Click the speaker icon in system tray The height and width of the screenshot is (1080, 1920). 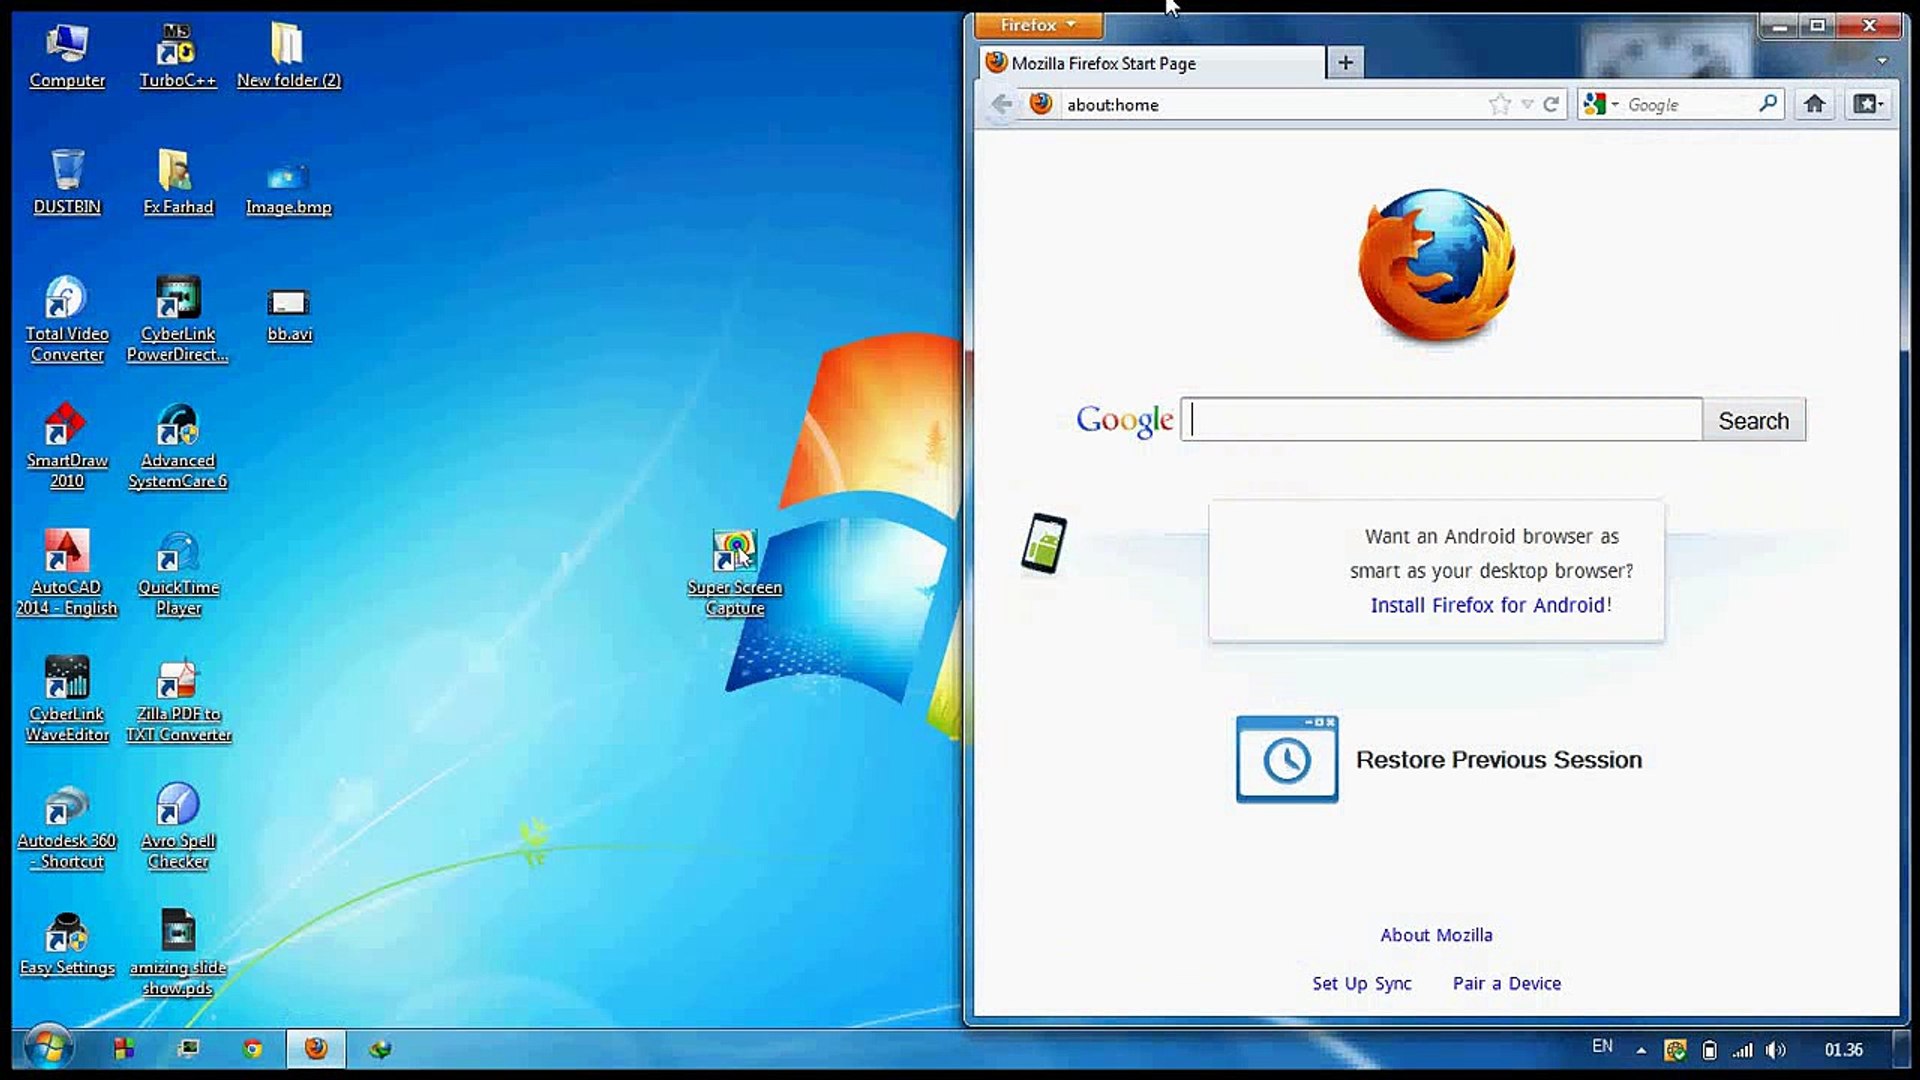click(x=1776, y=1049)
